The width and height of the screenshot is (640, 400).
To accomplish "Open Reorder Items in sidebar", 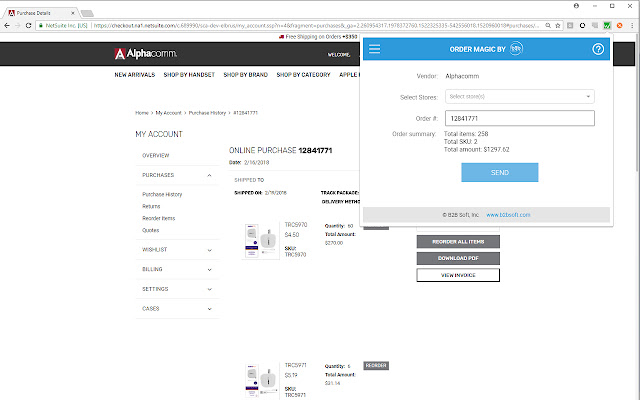I will click(158, 218).
